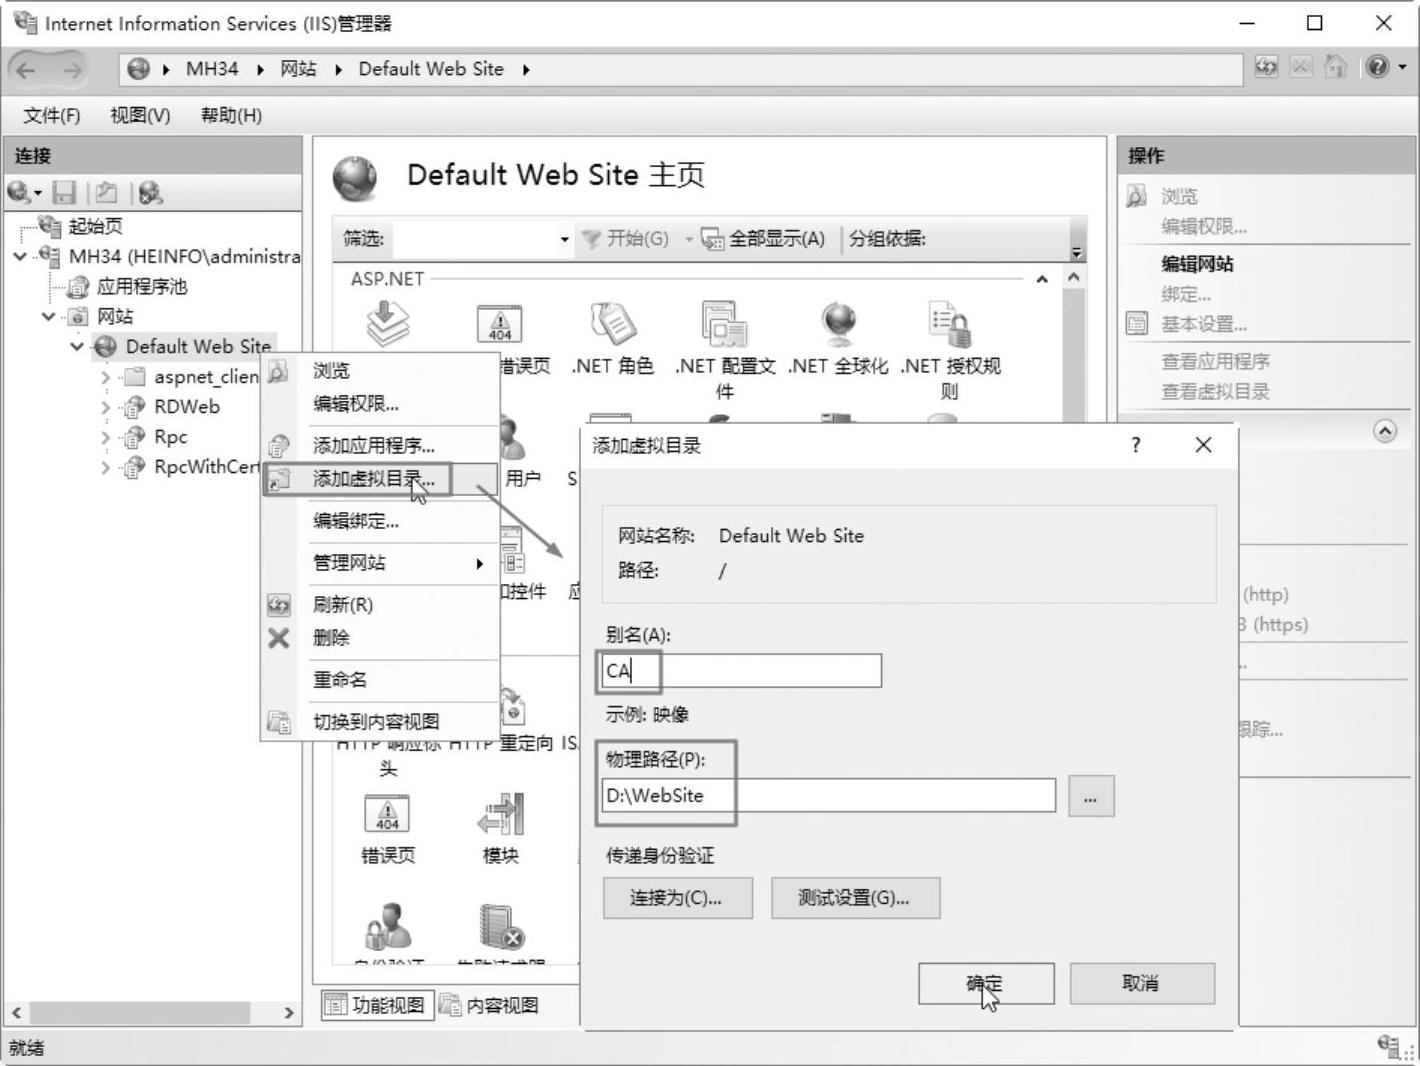This screenshot has width=1420, height=1066.
Task: Switch to the 内容视图 tab
Action: point(491,1005)
